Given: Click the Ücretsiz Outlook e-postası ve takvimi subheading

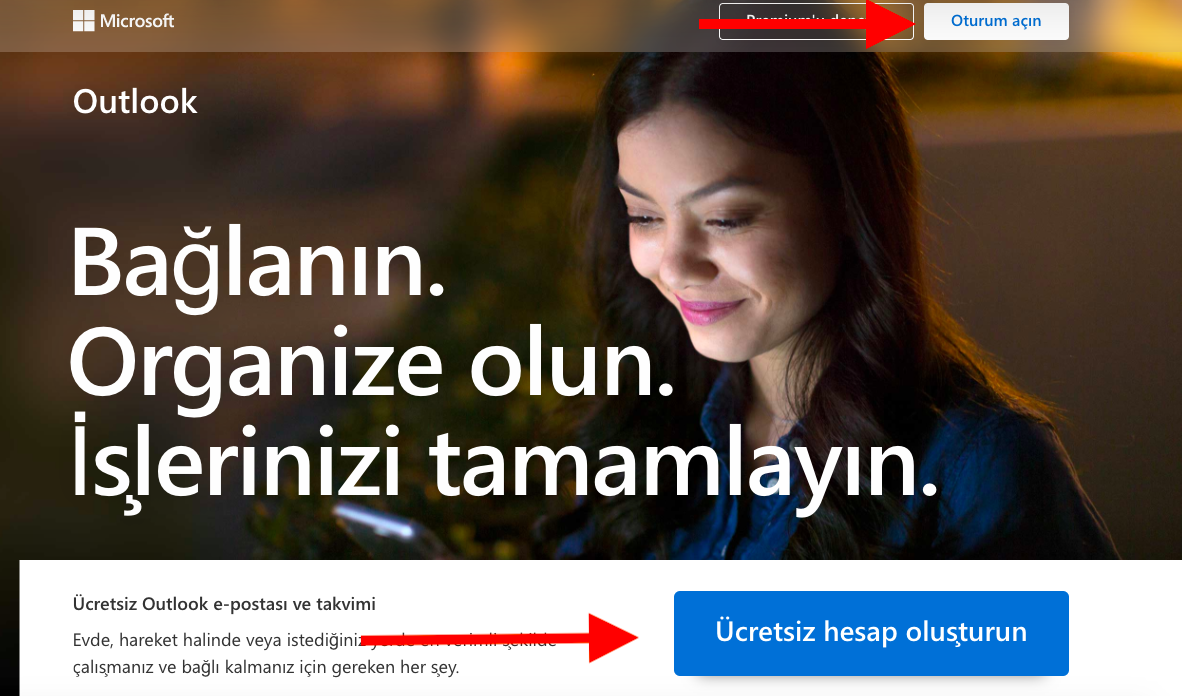Looking at the screenshot, I should 224,604.
